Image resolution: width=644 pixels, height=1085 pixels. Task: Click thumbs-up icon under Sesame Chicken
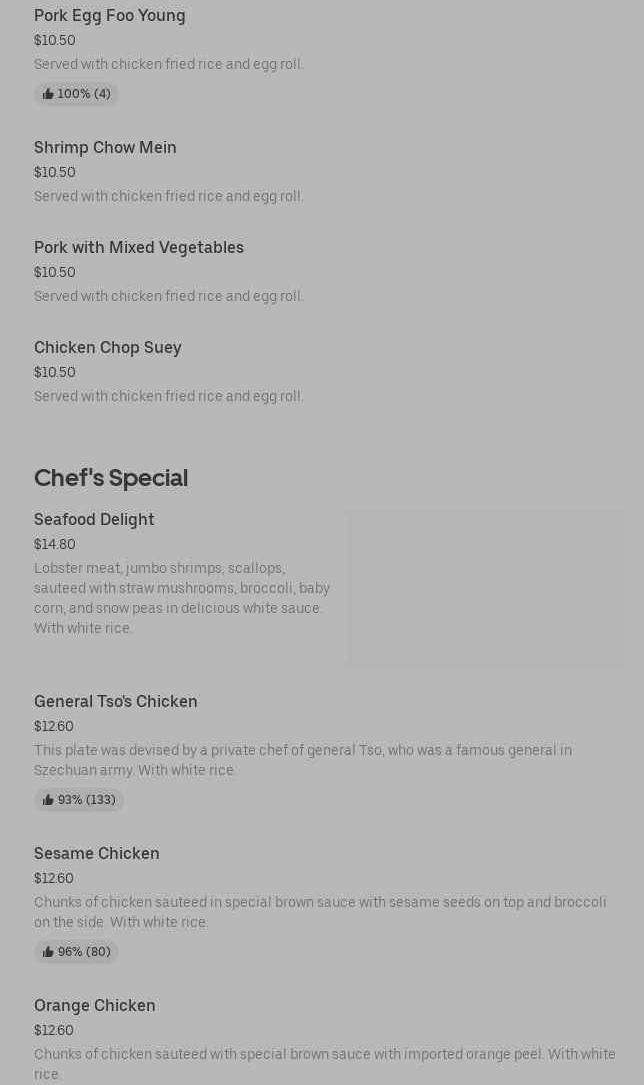pyautogui.click(x=48, y=952)
